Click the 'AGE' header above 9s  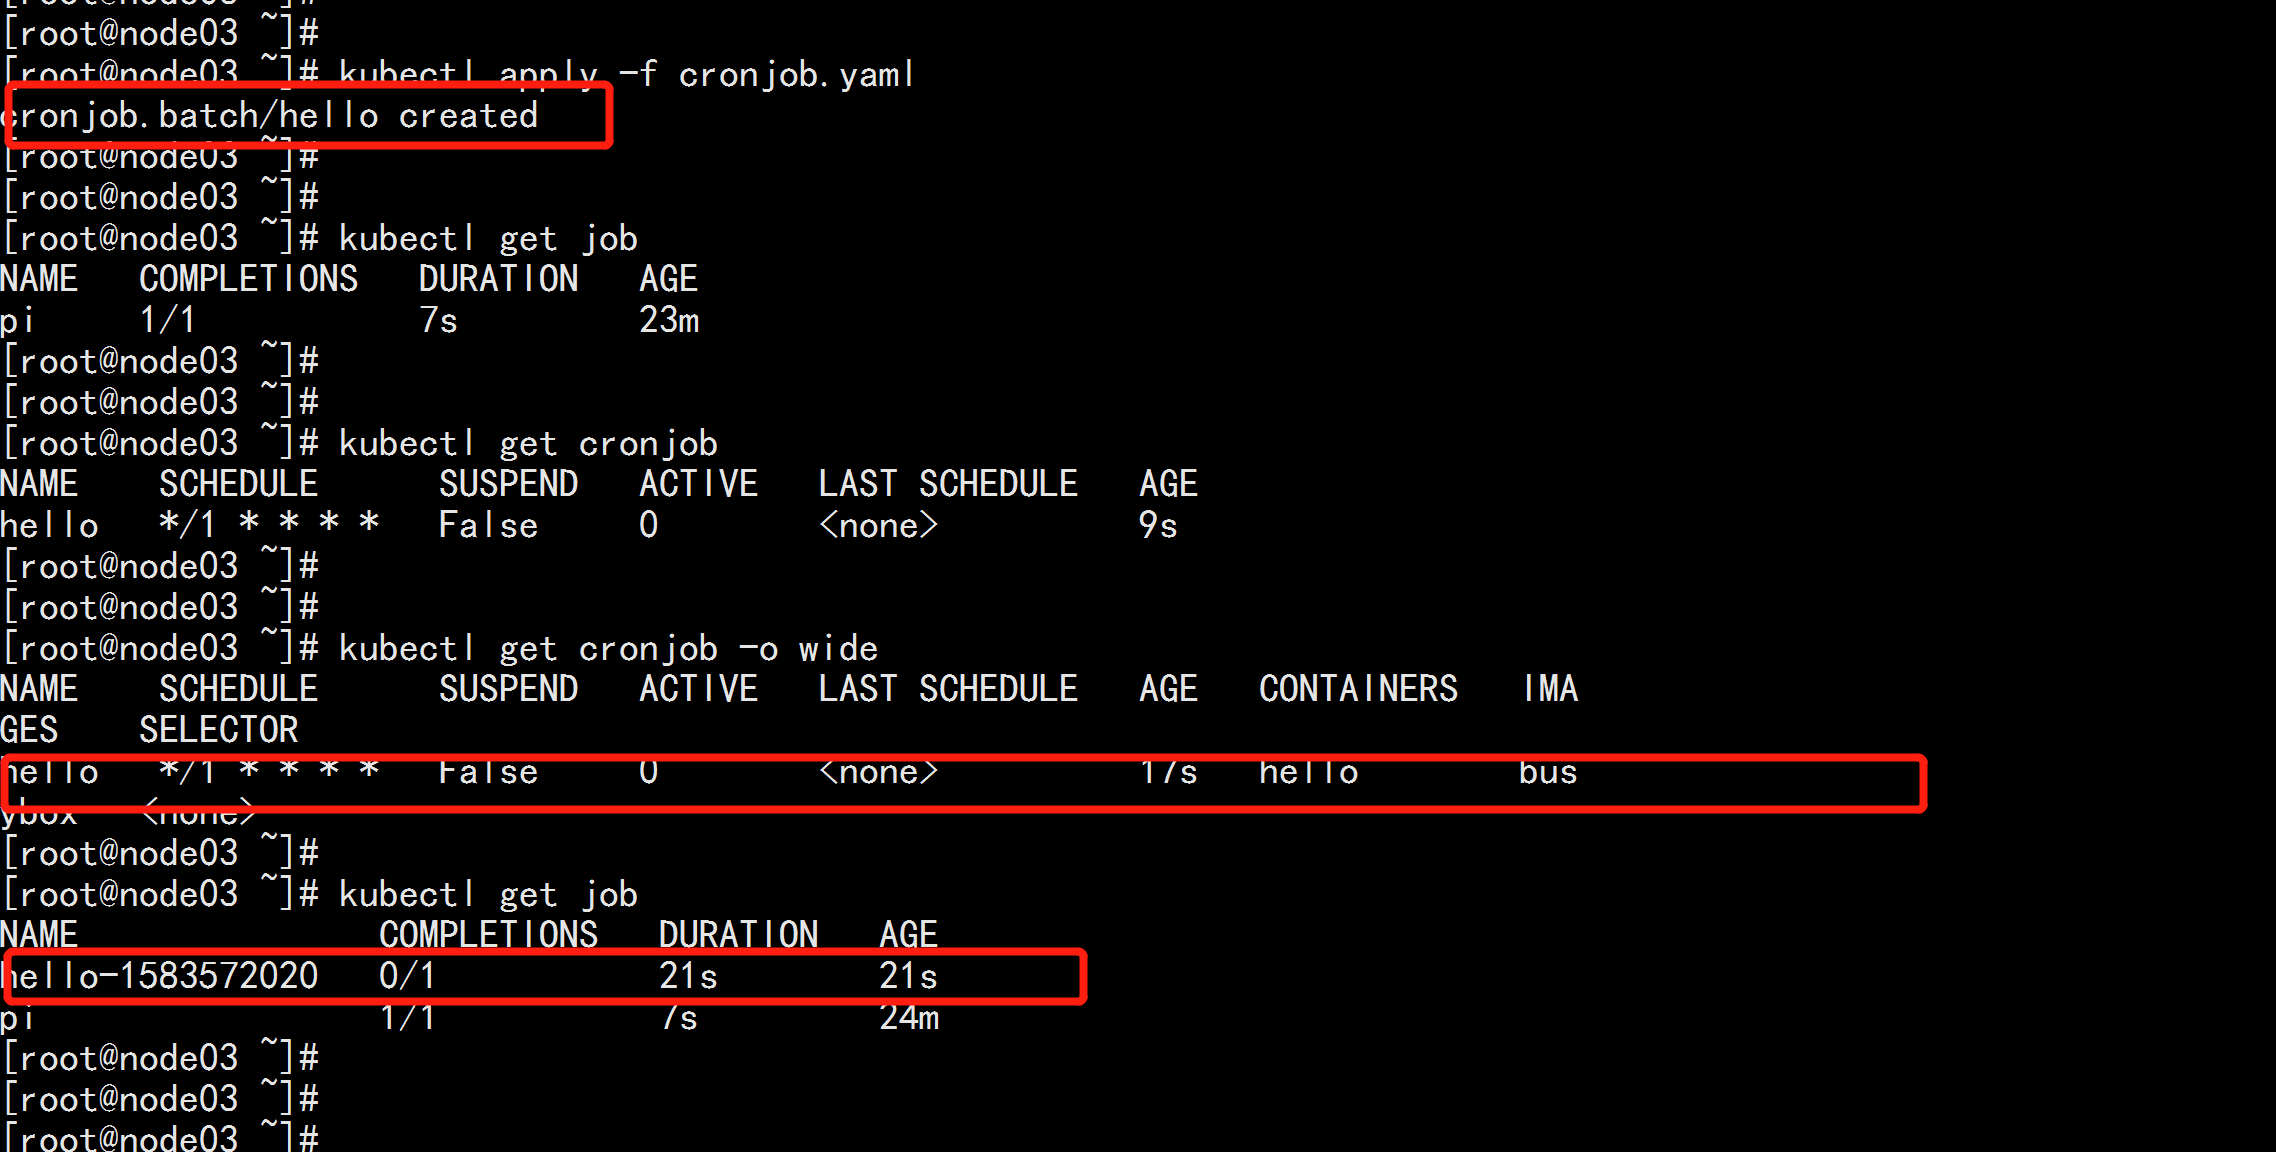point(1168,484)
